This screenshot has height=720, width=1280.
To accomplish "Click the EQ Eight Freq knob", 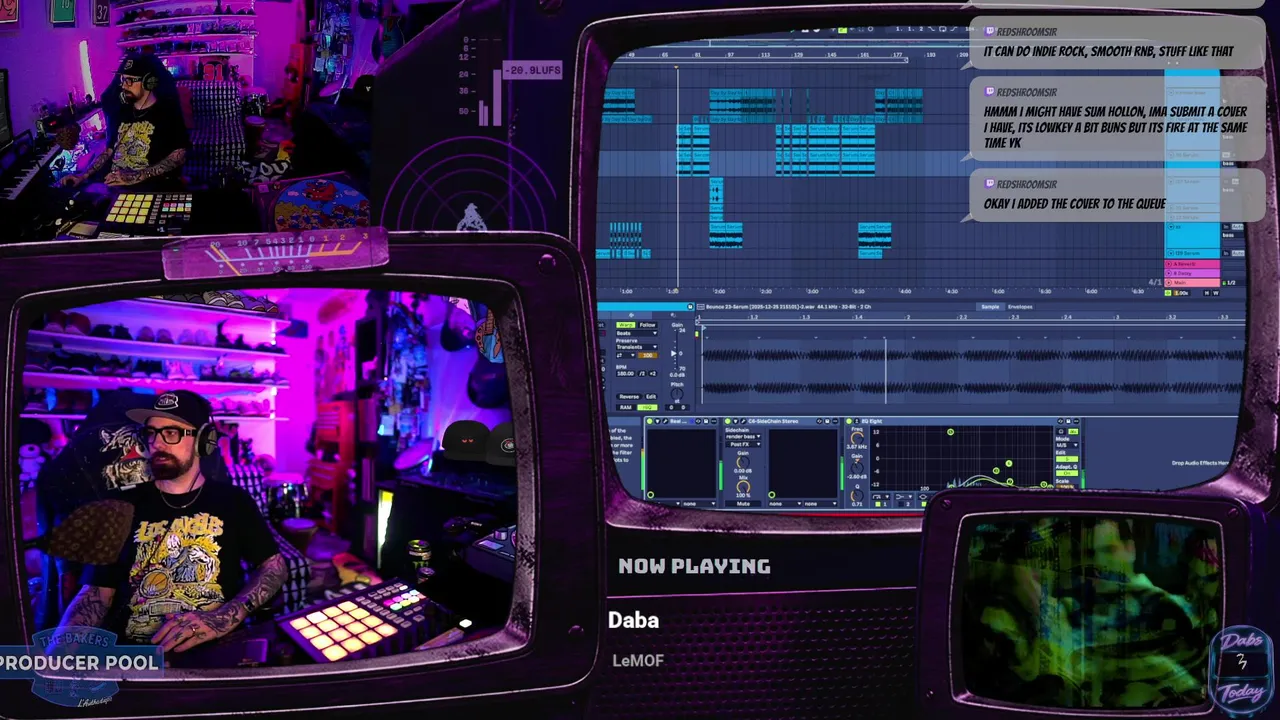I will (857, 438).
